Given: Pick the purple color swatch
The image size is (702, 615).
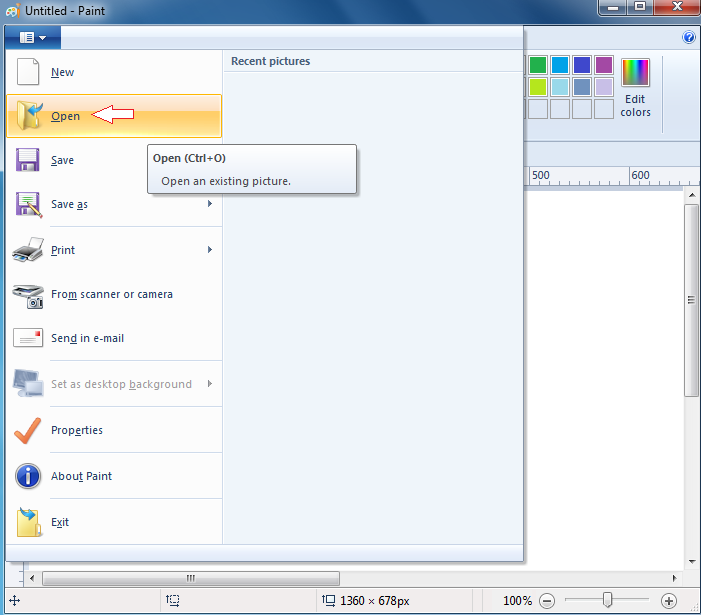Looking at the screenshot, I should coord(604,65).
